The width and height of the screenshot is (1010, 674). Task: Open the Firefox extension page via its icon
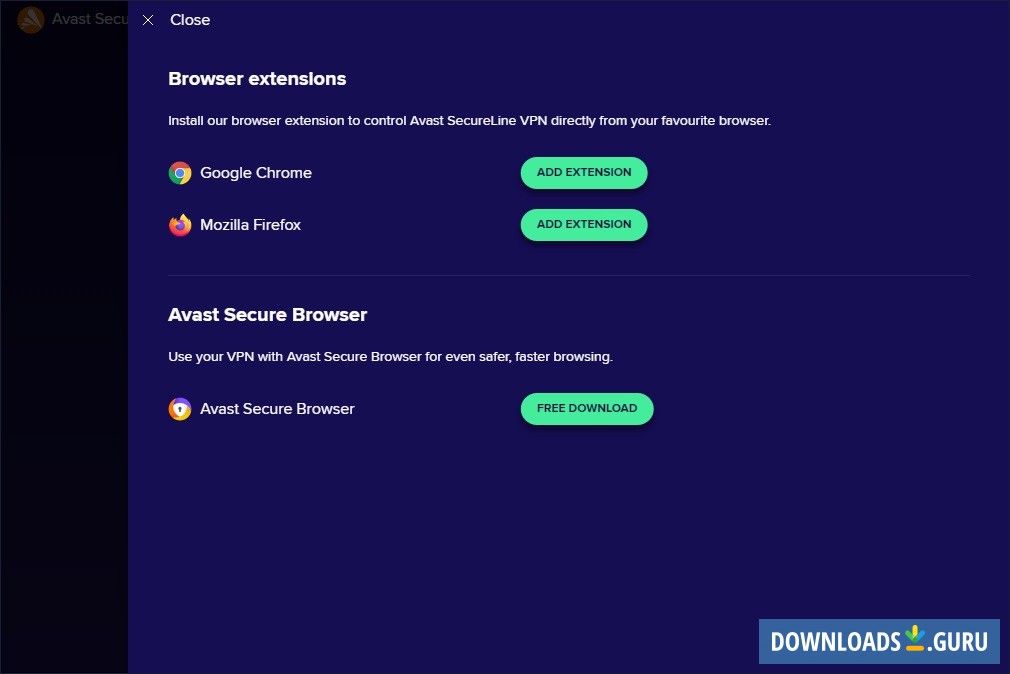pos(180,224)
